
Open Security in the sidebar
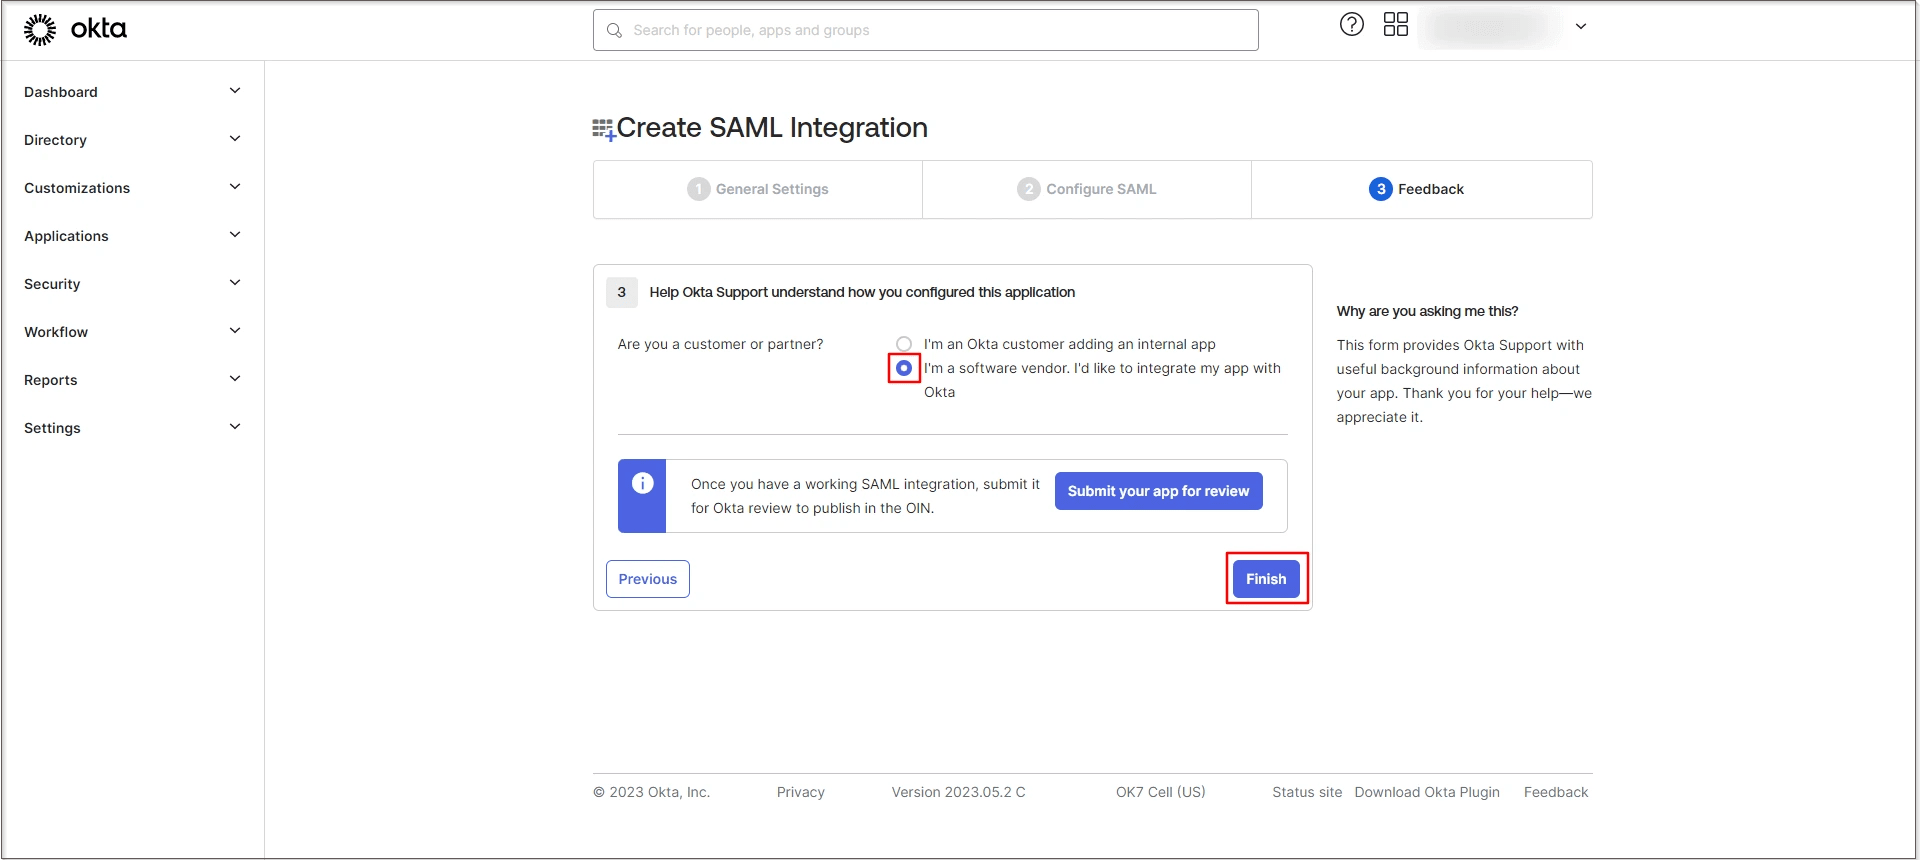(52, 284)
